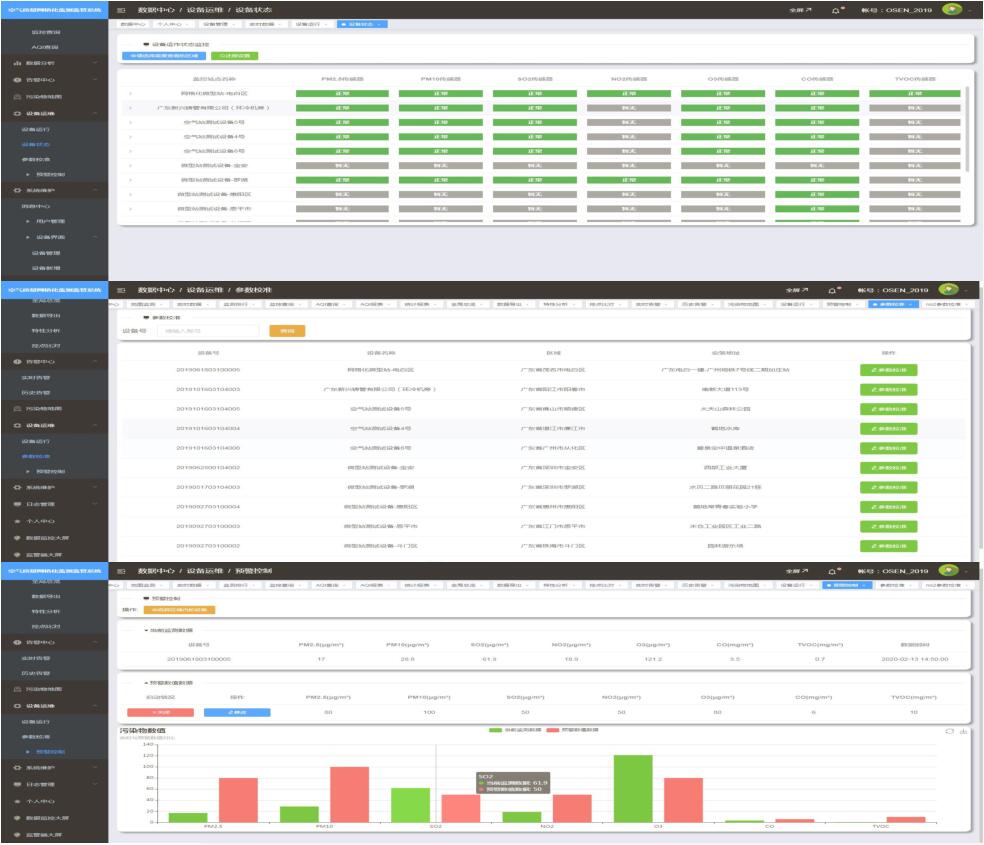Click the restore icon on the 污染物数值 chart
This screenshot has width=984, height=845.
click(x=950, y=732)
